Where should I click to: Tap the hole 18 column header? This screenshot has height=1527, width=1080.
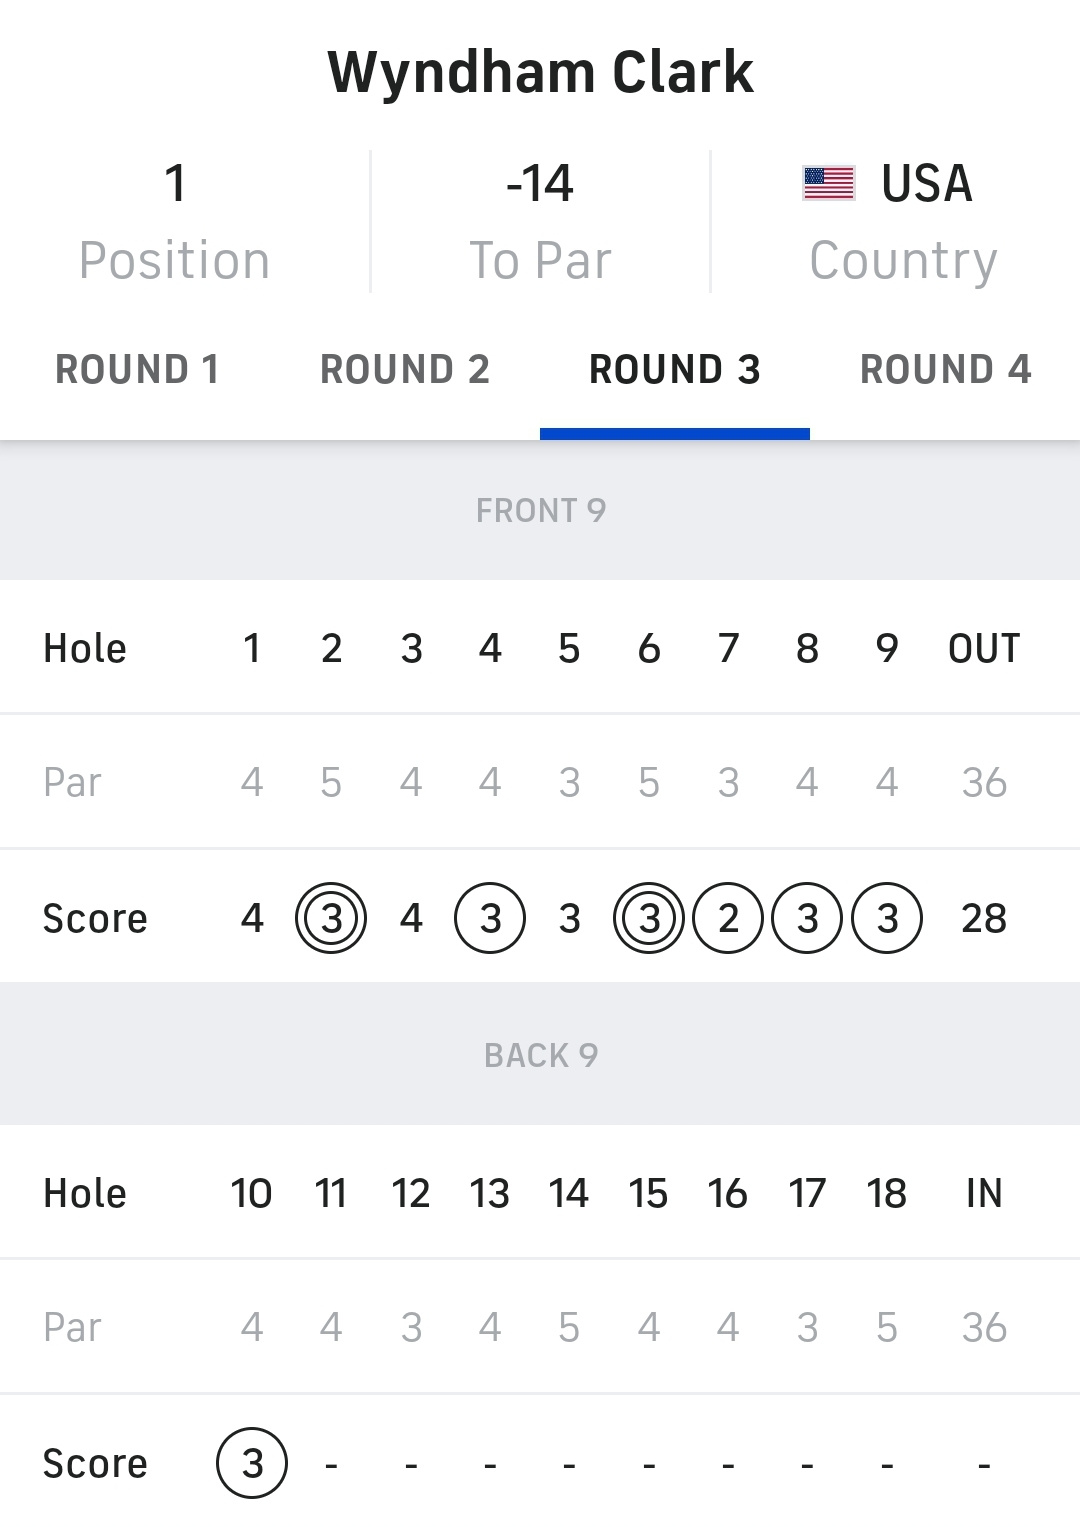coord(887,1193)
